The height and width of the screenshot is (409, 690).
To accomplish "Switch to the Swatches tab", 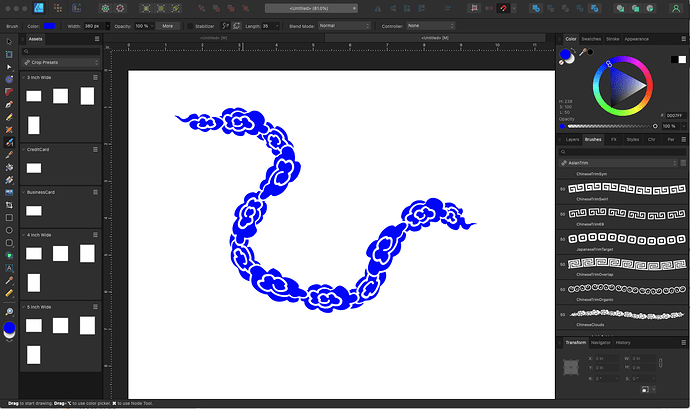I will 592,39.
